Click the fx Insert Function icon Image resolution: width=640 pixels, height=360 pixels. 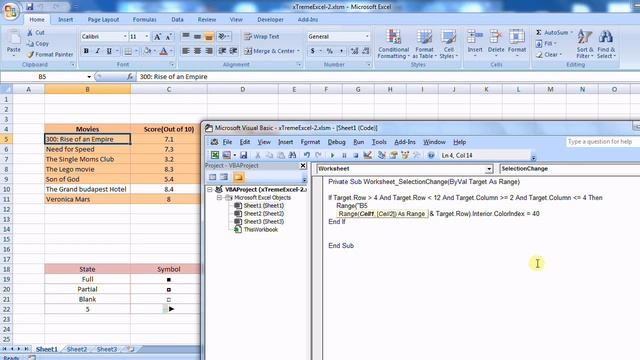[x=130, y=77]
